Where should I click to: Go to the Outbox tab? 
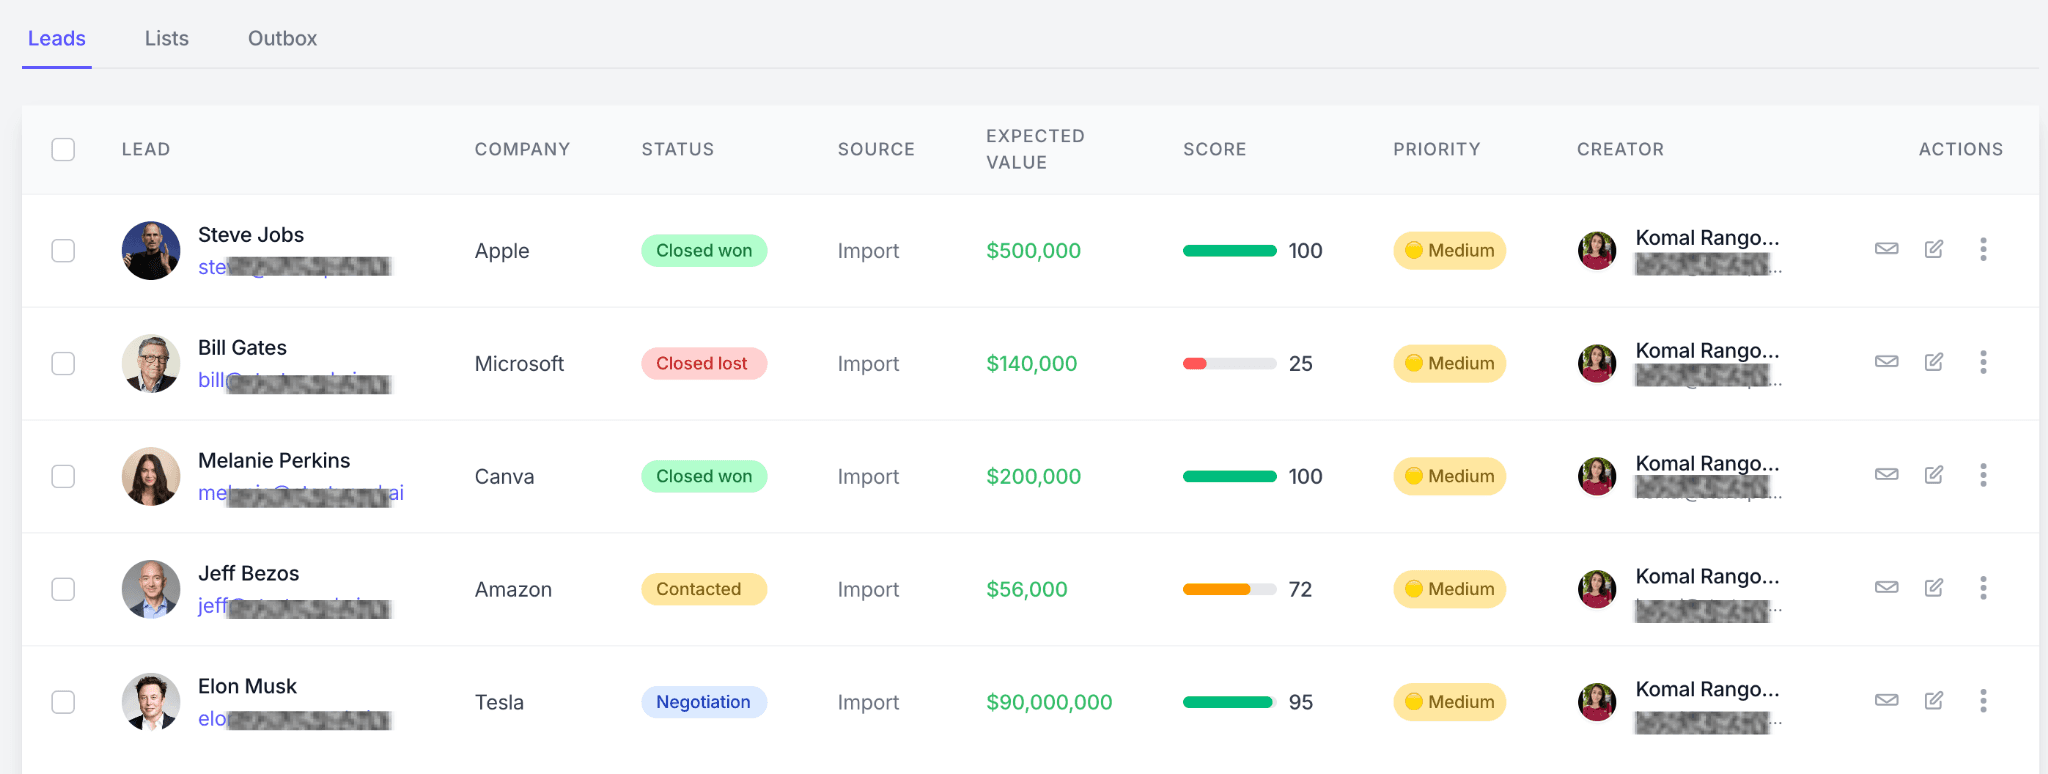point(282,38)
